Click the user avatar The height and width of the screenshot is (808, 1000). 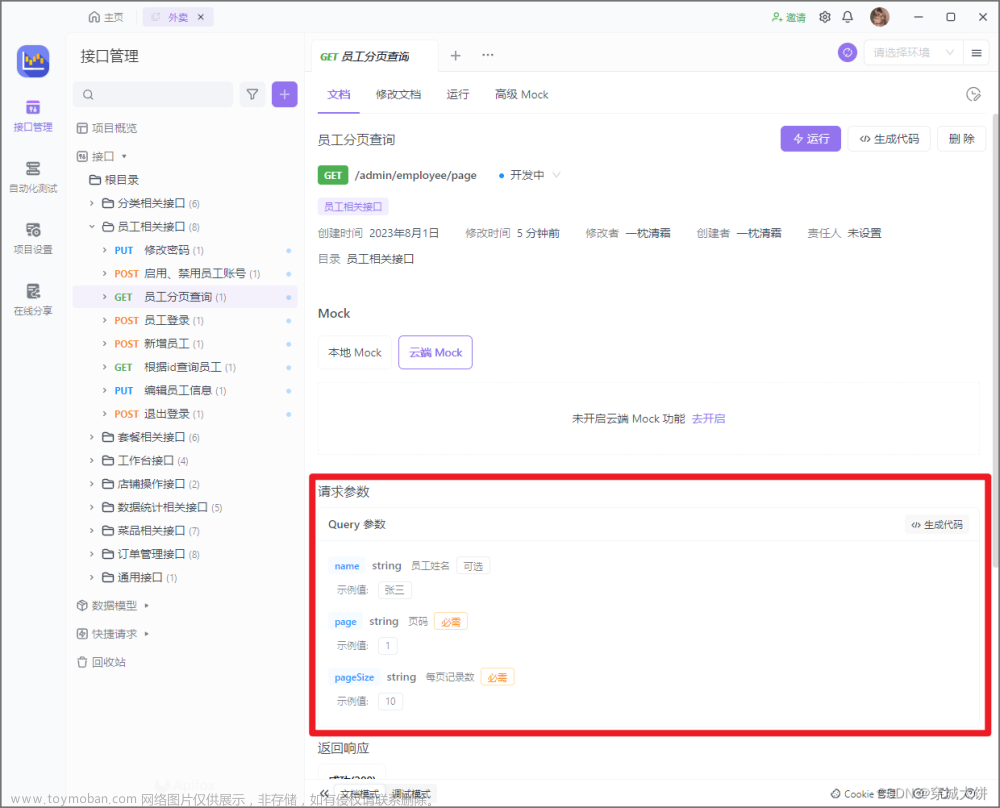[x=879, y=17]
